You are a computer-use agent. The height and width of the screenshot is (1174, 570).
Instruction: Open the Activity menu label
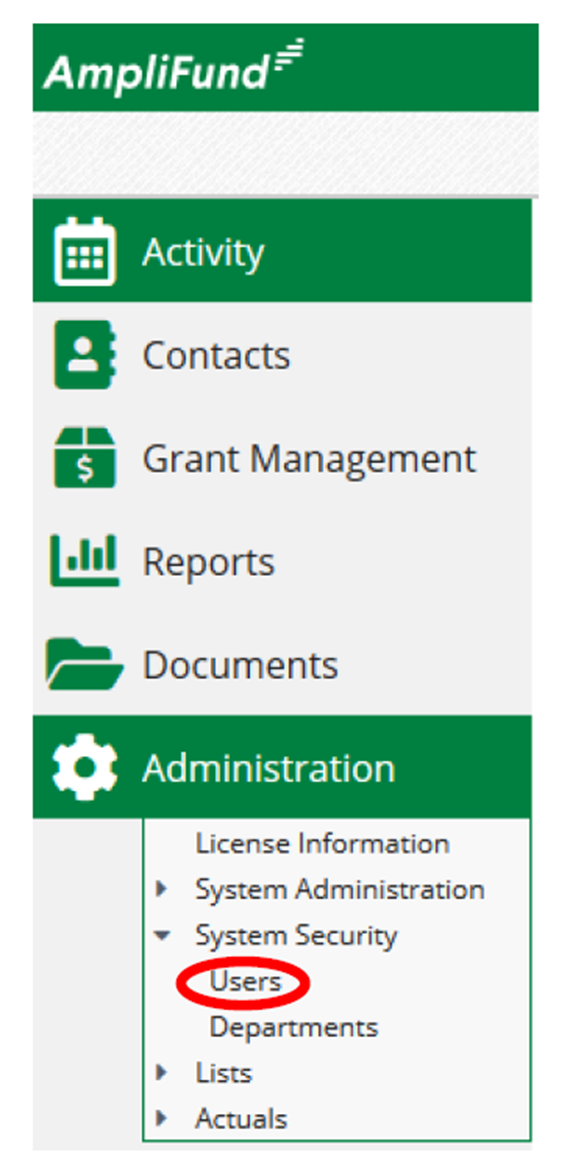coord(203,252)
